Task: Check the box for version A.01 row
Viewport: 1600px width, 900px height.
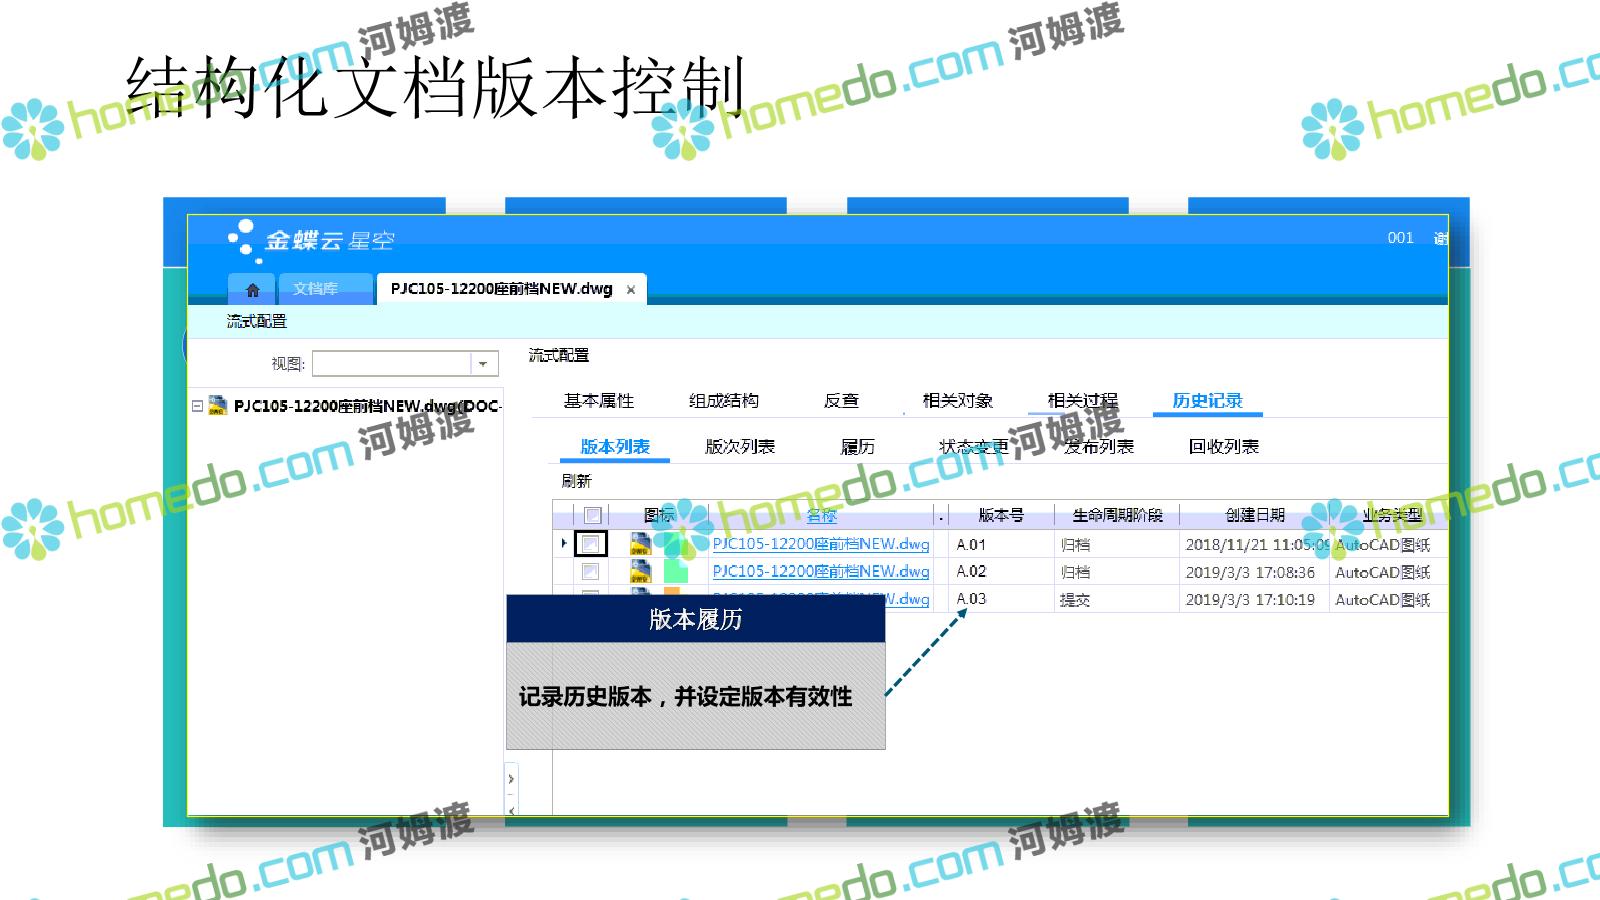Action: (x=591, y=544)
